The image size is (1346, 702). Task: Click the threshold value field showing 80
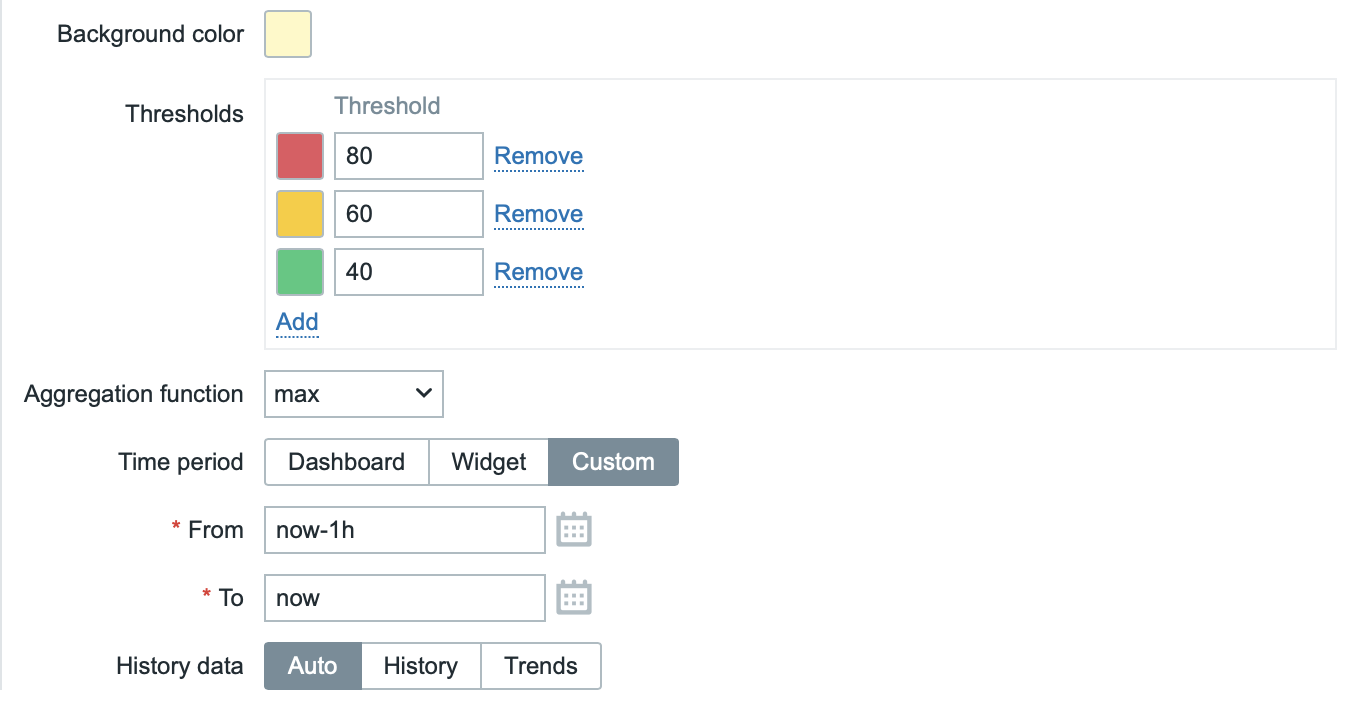[x=408, y=156]
